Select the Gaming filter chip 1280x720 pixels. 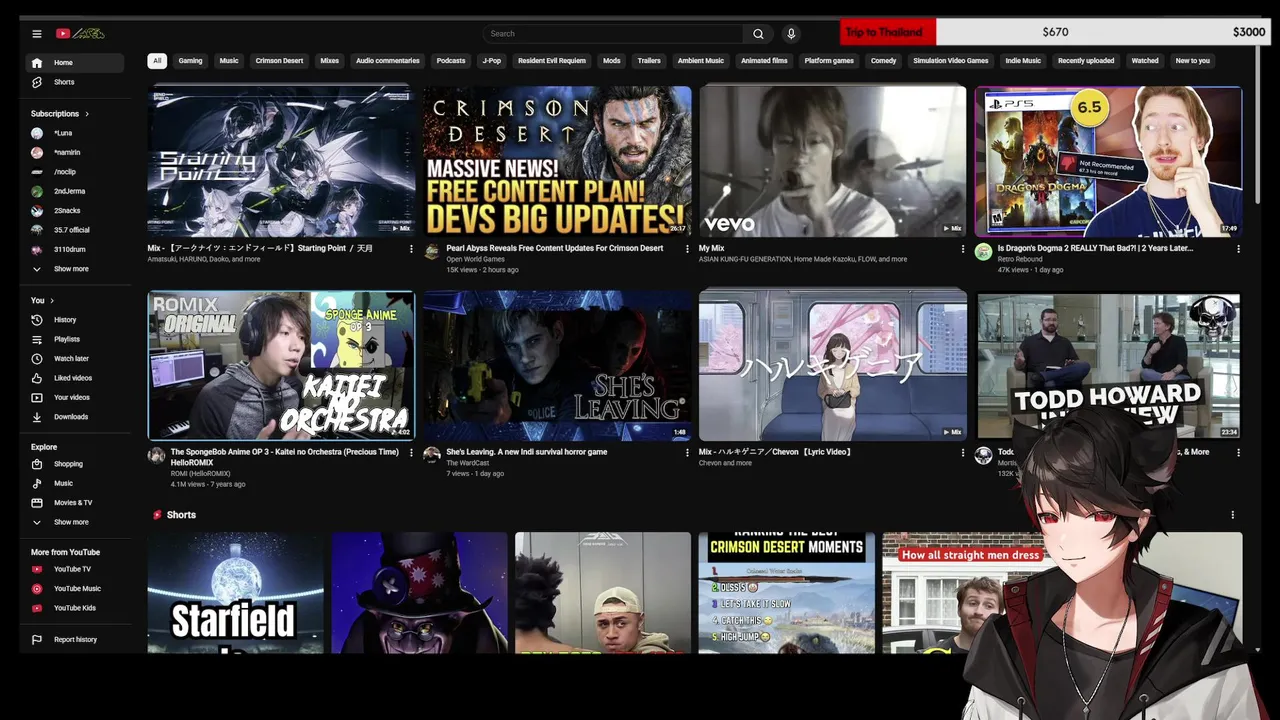[x=190, y=61]
